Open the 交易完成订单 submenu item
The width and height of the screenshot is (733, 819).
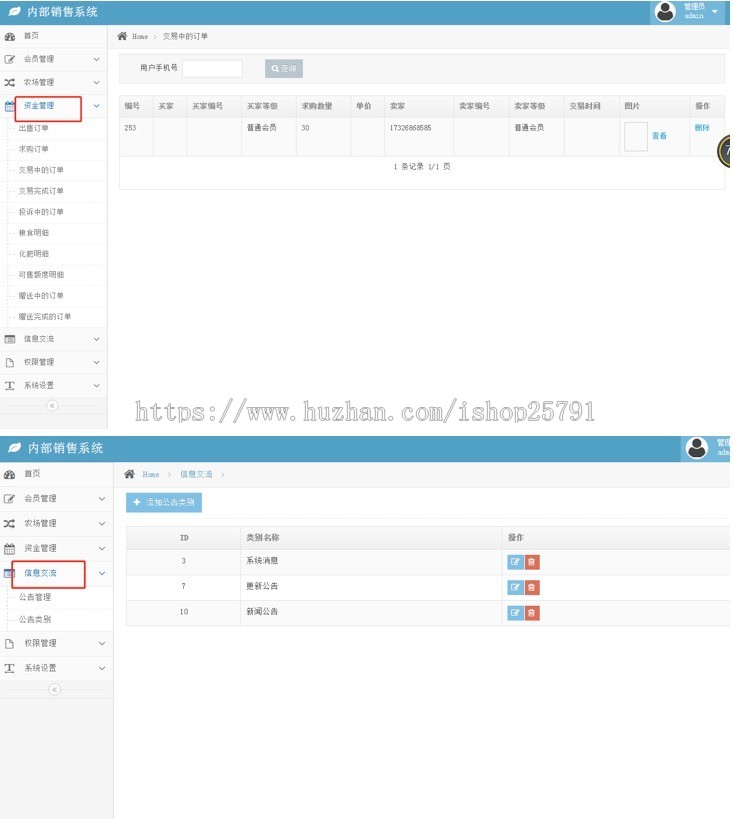coord(41,191)
